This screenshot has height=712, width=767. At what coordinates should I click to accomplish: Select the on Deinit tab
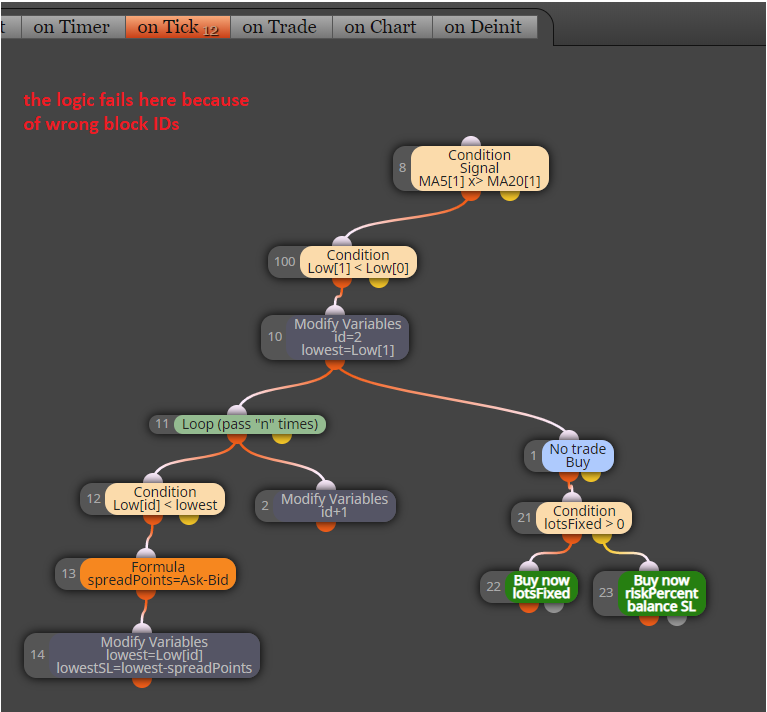pos(484,27)
